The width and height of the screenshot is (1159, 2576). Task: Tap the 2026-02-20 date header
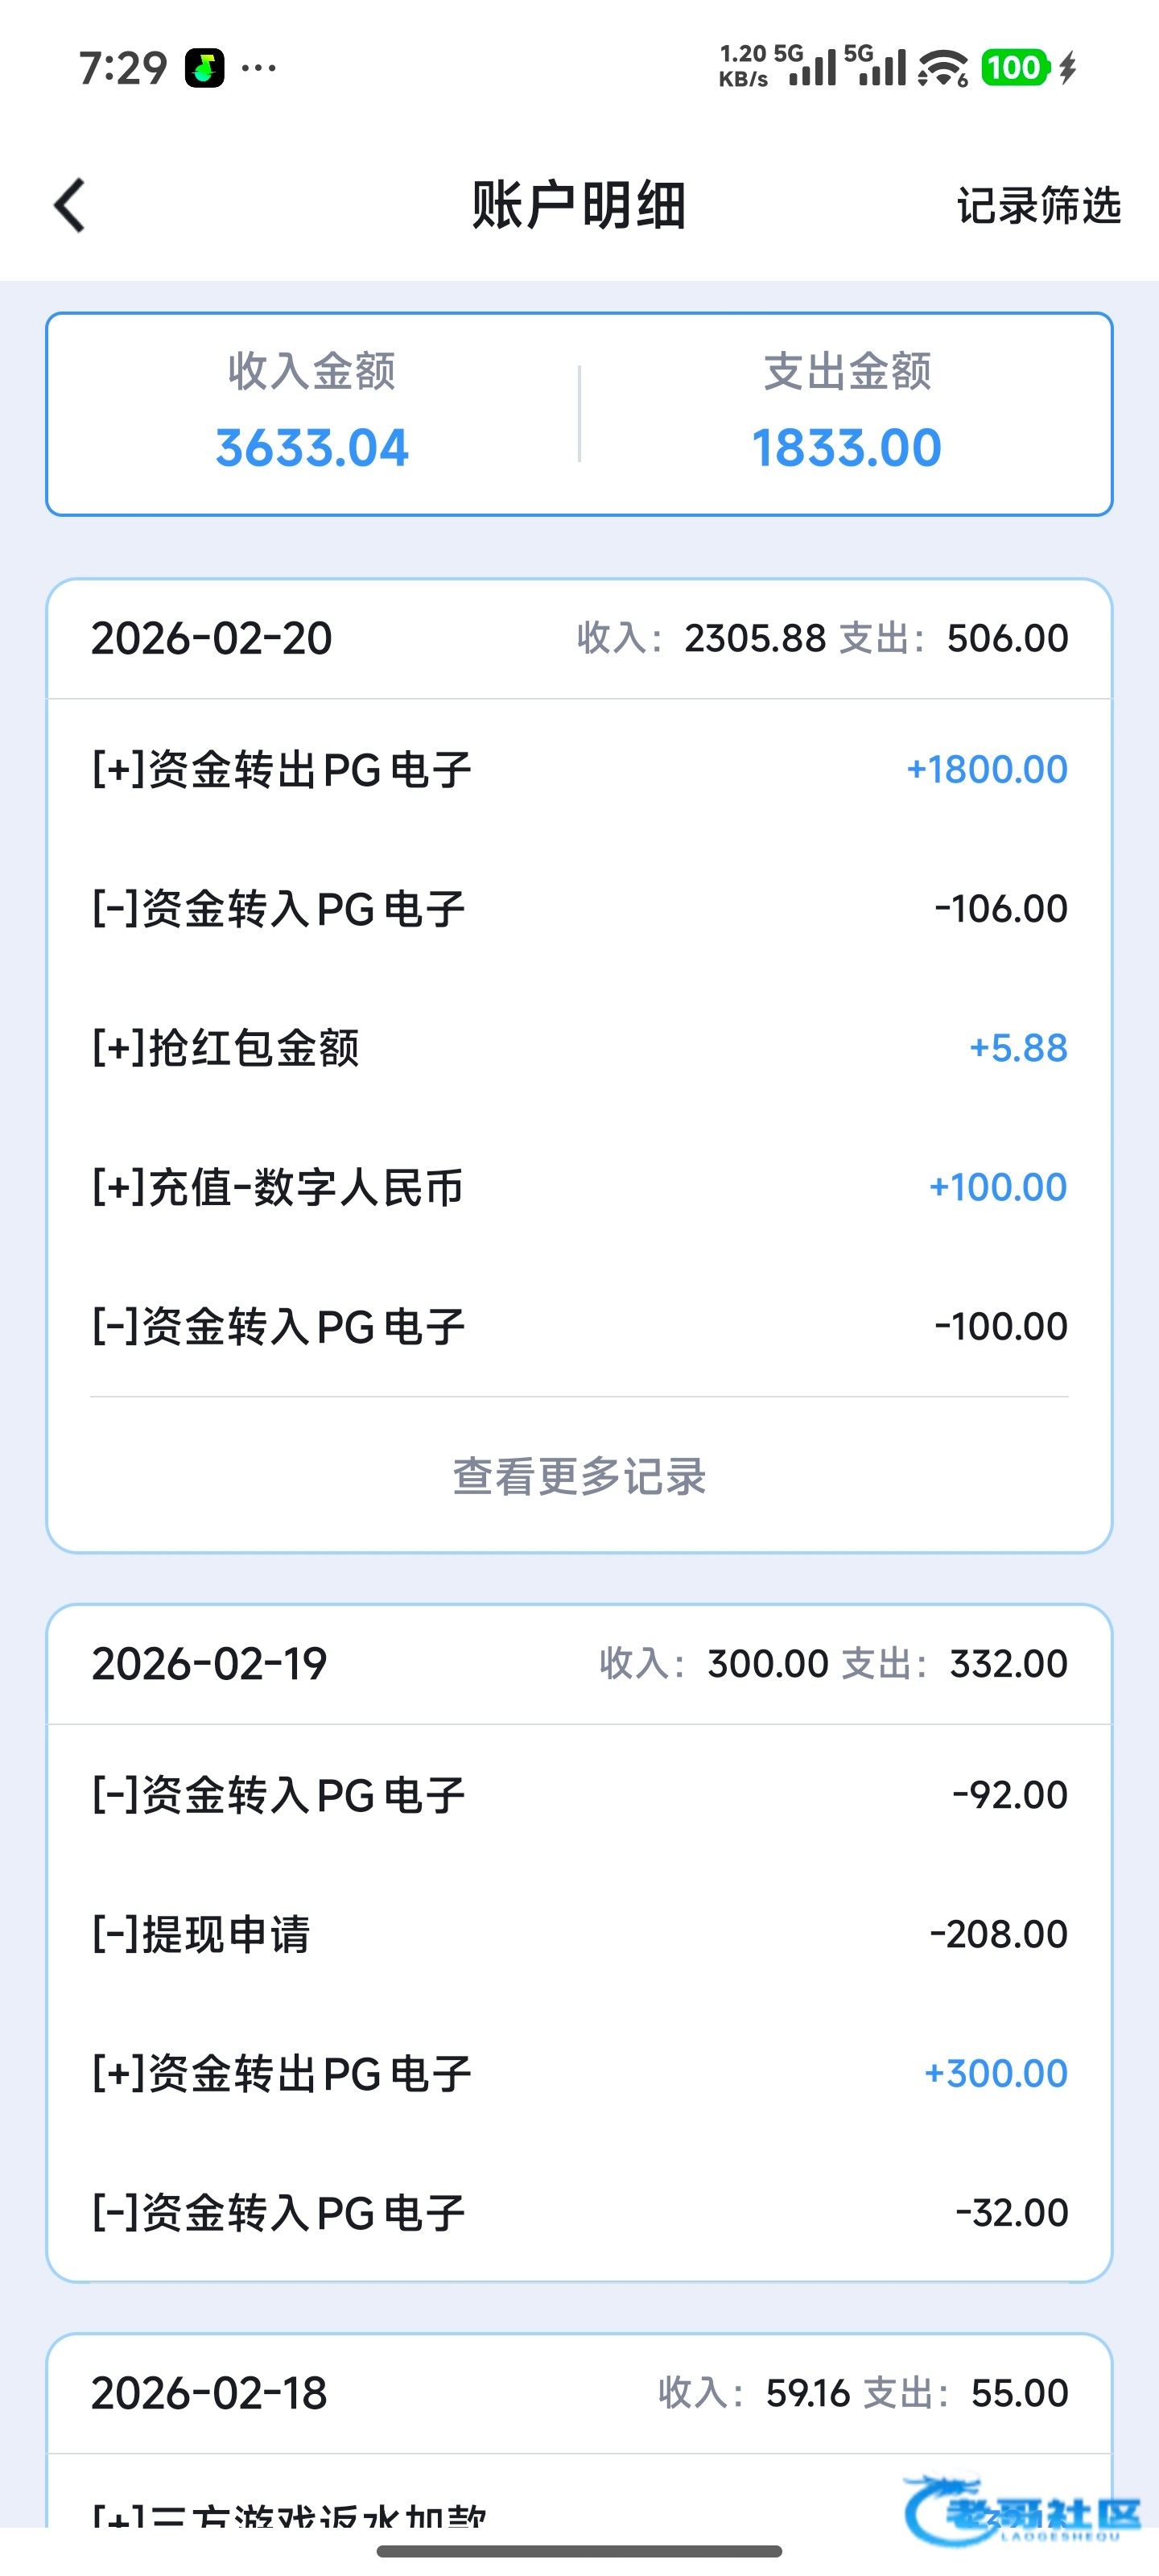coord(212,639)
